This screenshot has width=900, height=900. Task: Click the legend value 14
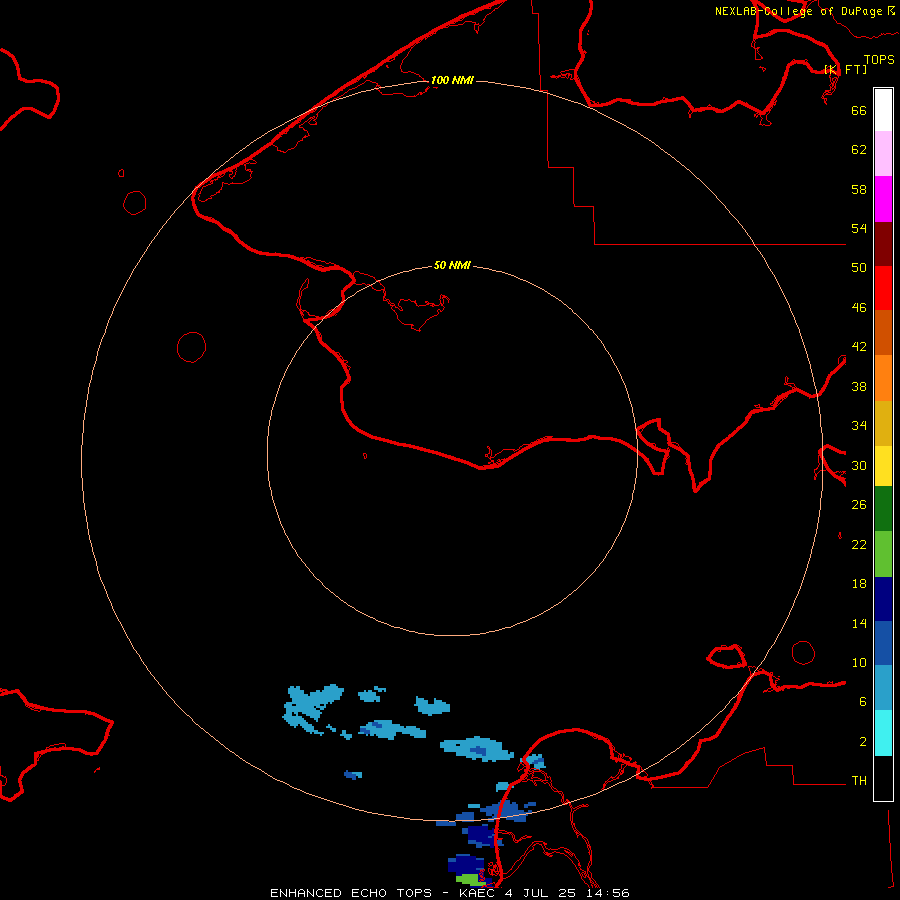tap(859, 623)
